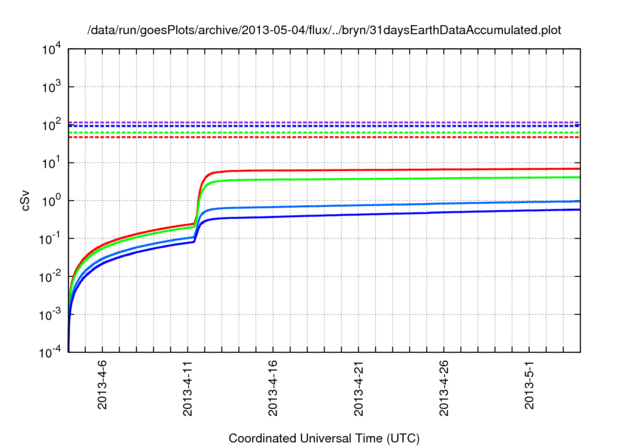Image resolution: width=640 pixels, height=448 pixels.
Task: Click the plot file path title
Action: coord(324,30)
